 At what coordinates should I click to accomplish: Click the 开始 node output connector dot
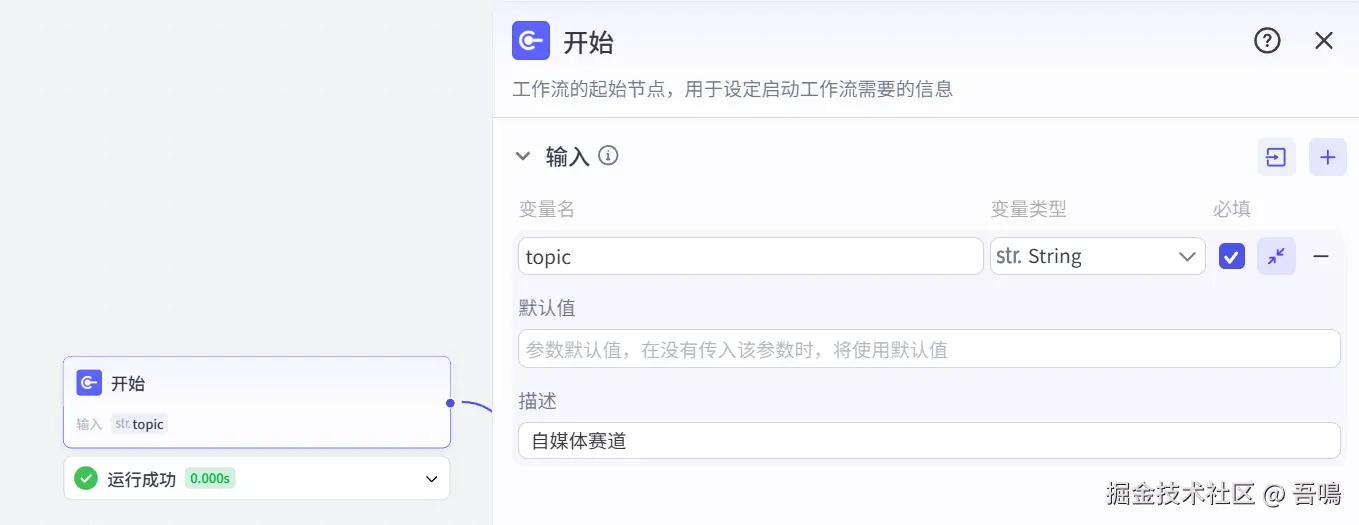[450, 403]
